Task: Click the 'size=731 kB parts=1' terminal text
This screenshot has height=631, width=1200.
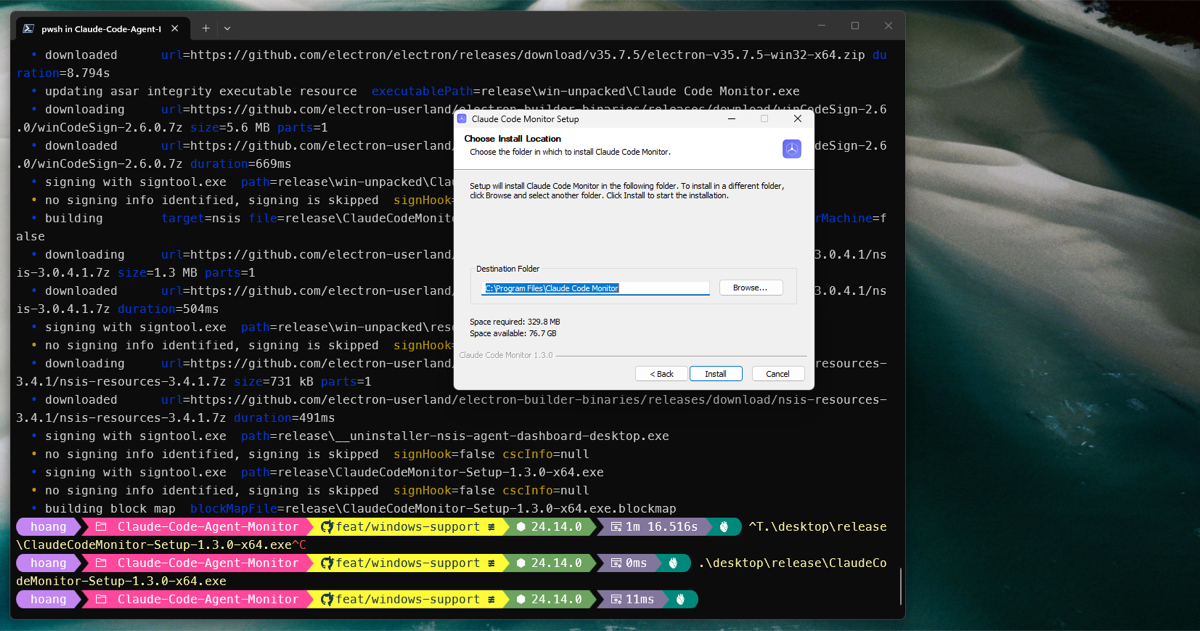Action: tap(302, 382)
